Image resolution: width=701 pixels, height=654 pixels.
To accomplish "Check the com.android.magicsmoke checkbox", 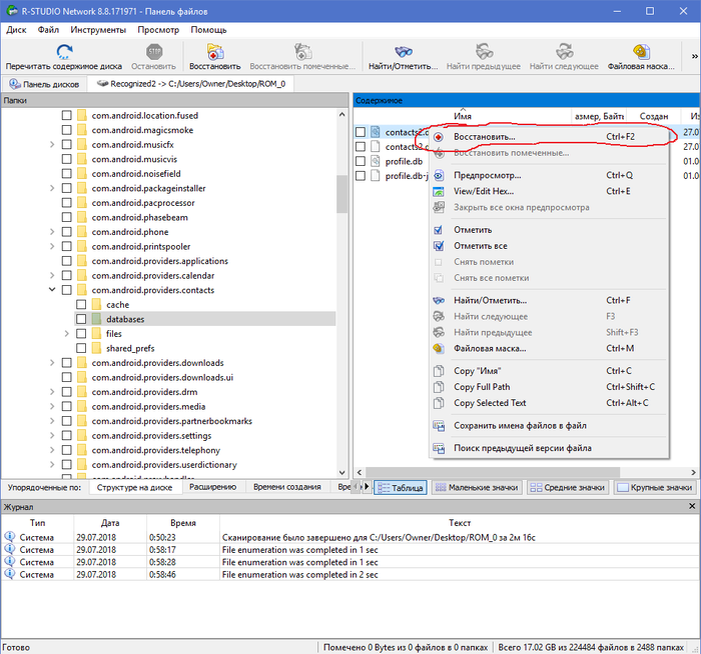I will click(67, 130).
